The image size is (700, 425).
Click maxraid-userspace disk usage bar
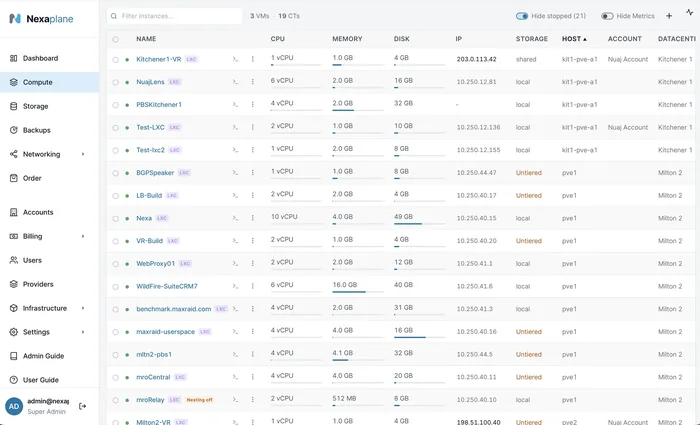[419, 337]
